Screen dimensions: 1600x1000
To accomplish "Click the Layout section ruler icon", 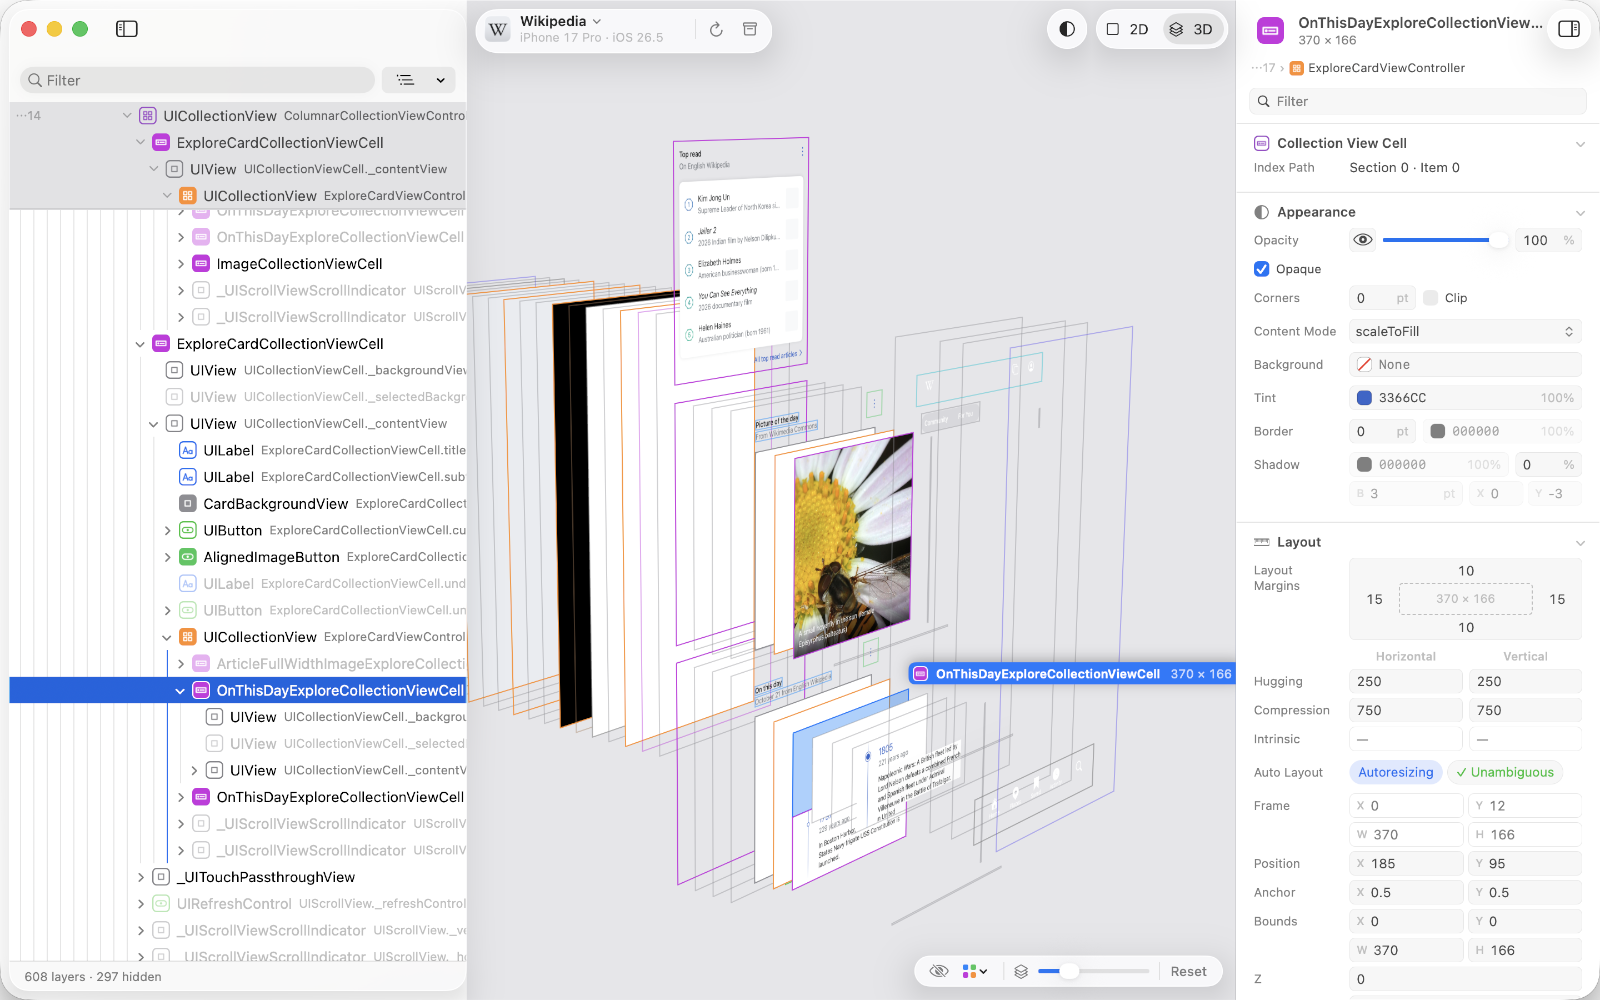I will [1262, 542].
